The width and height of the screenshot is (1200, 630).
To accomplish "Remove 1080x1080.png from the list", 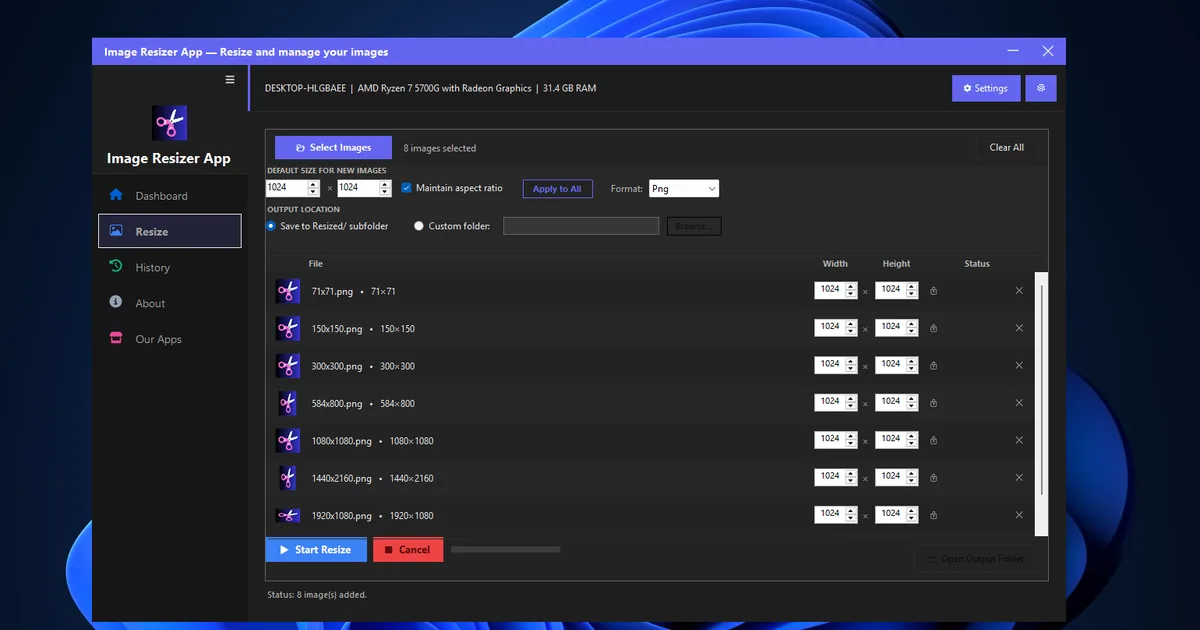I will tap(1019, 441).
